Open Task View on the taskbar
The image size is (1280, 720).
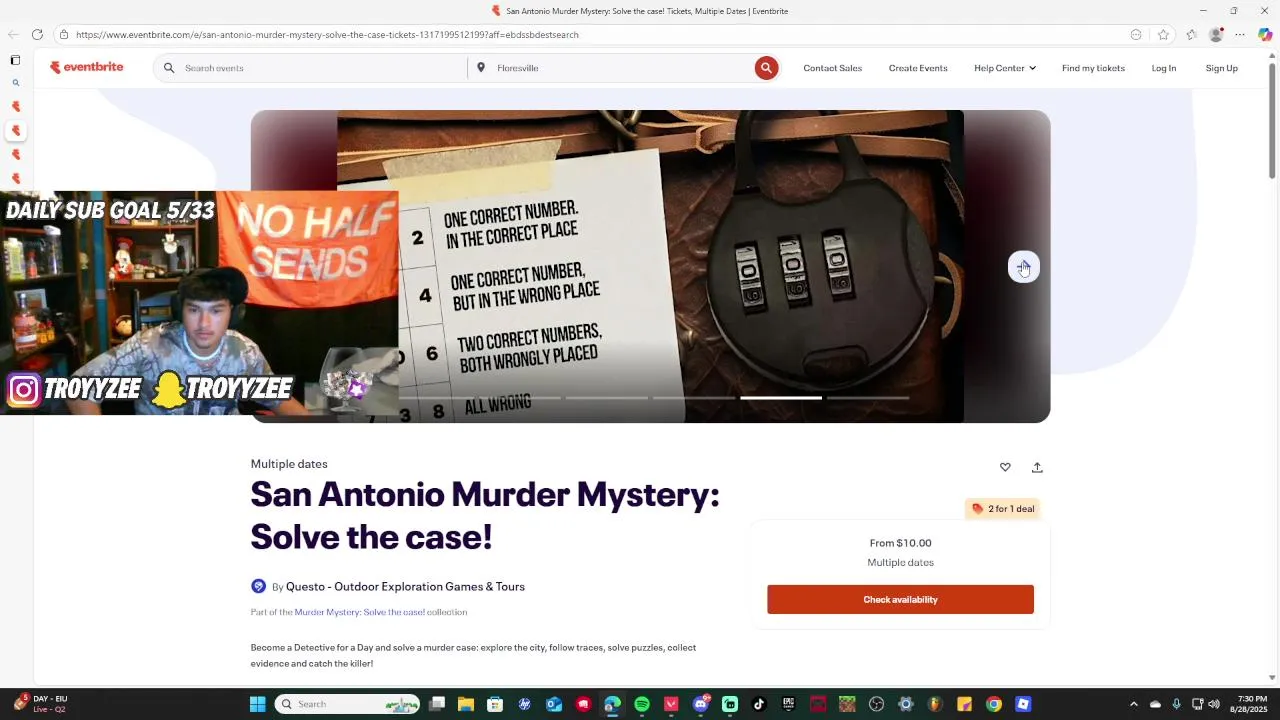(x=437, y=704)
